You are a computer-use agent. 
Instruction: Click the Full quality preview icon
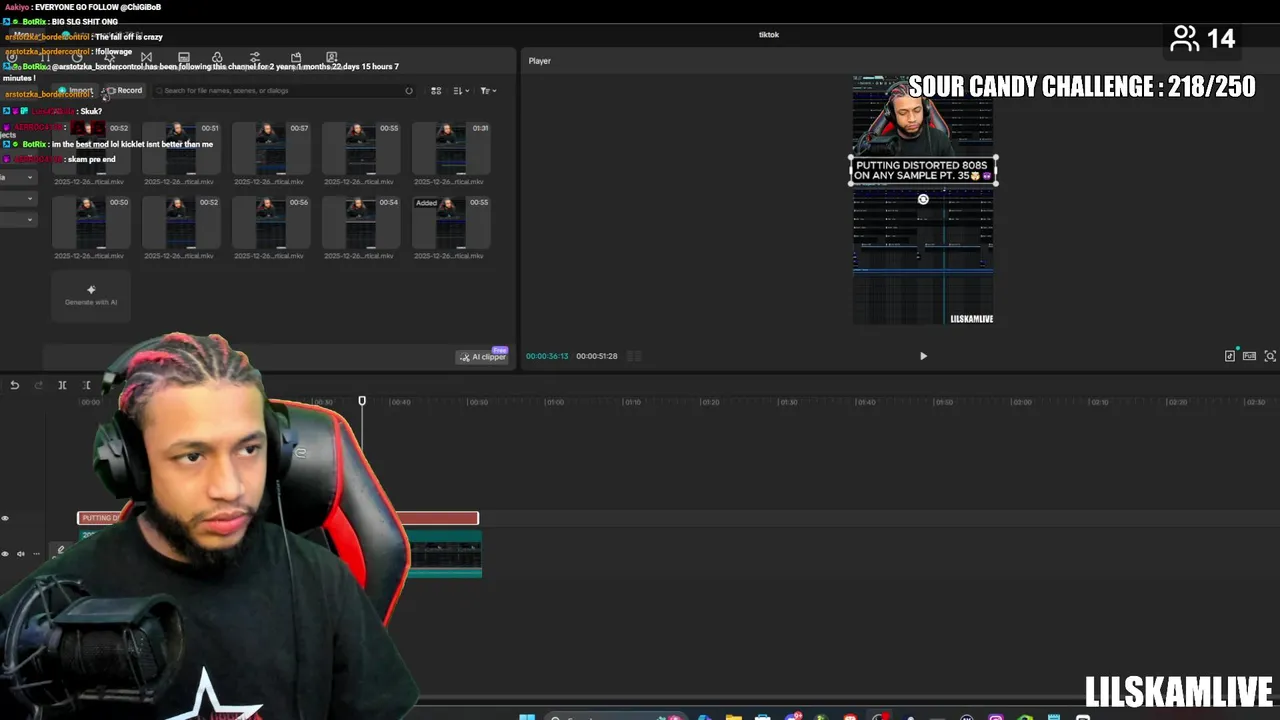pyautogui.click(x=1249, y=356)
